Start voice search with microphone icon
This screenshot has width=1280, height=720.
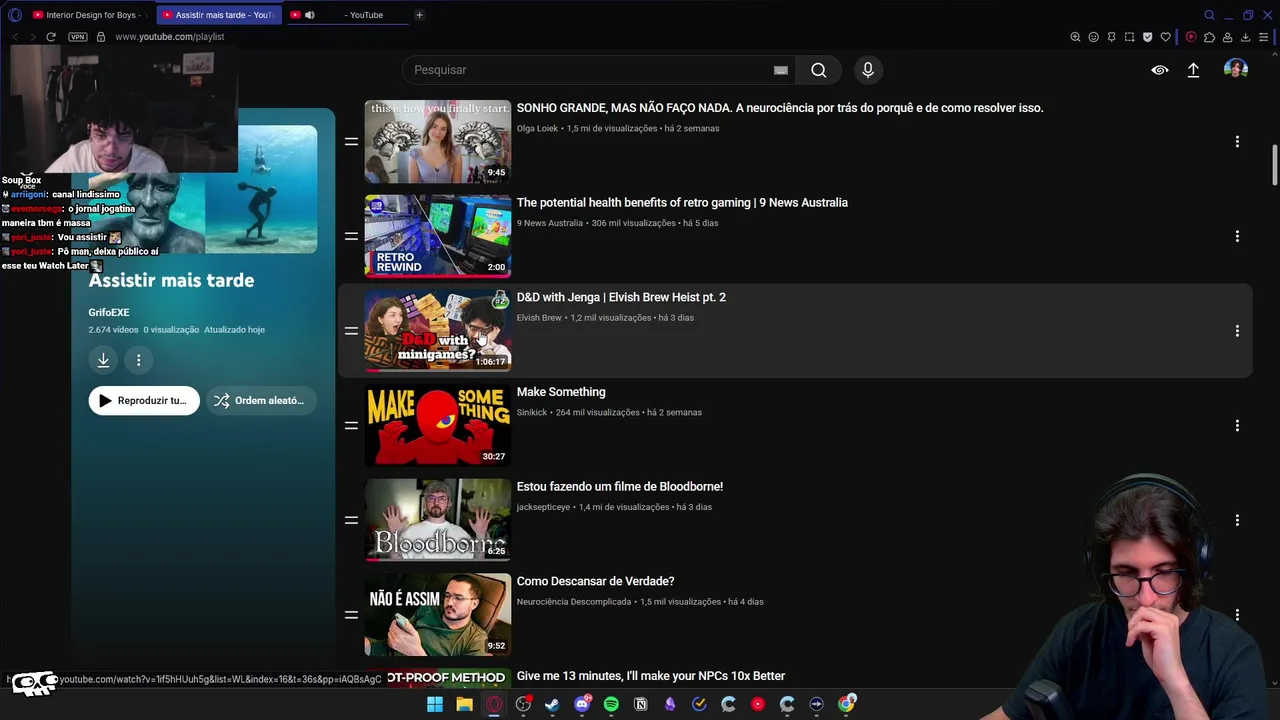868,70
